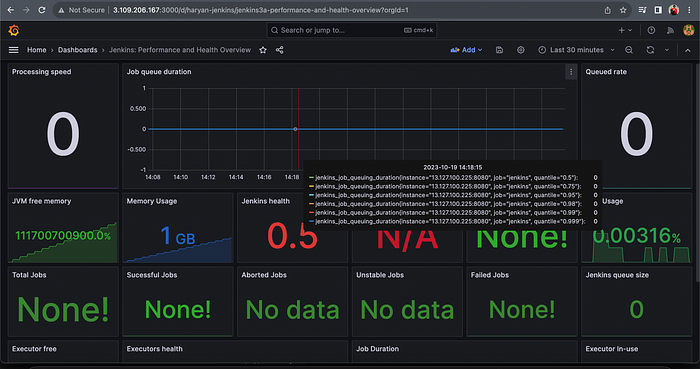
Task: Open Chrome three-dot menu
Action: (x=689, y=10)
